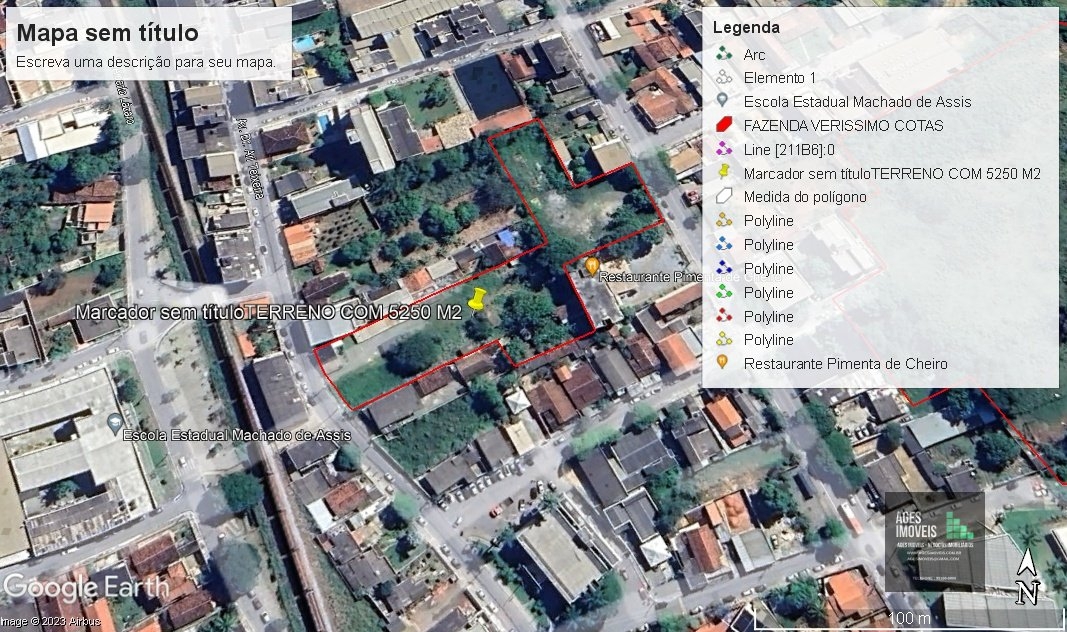Click the Escola Estadual Machado de Assis map pin

point(114,420)
